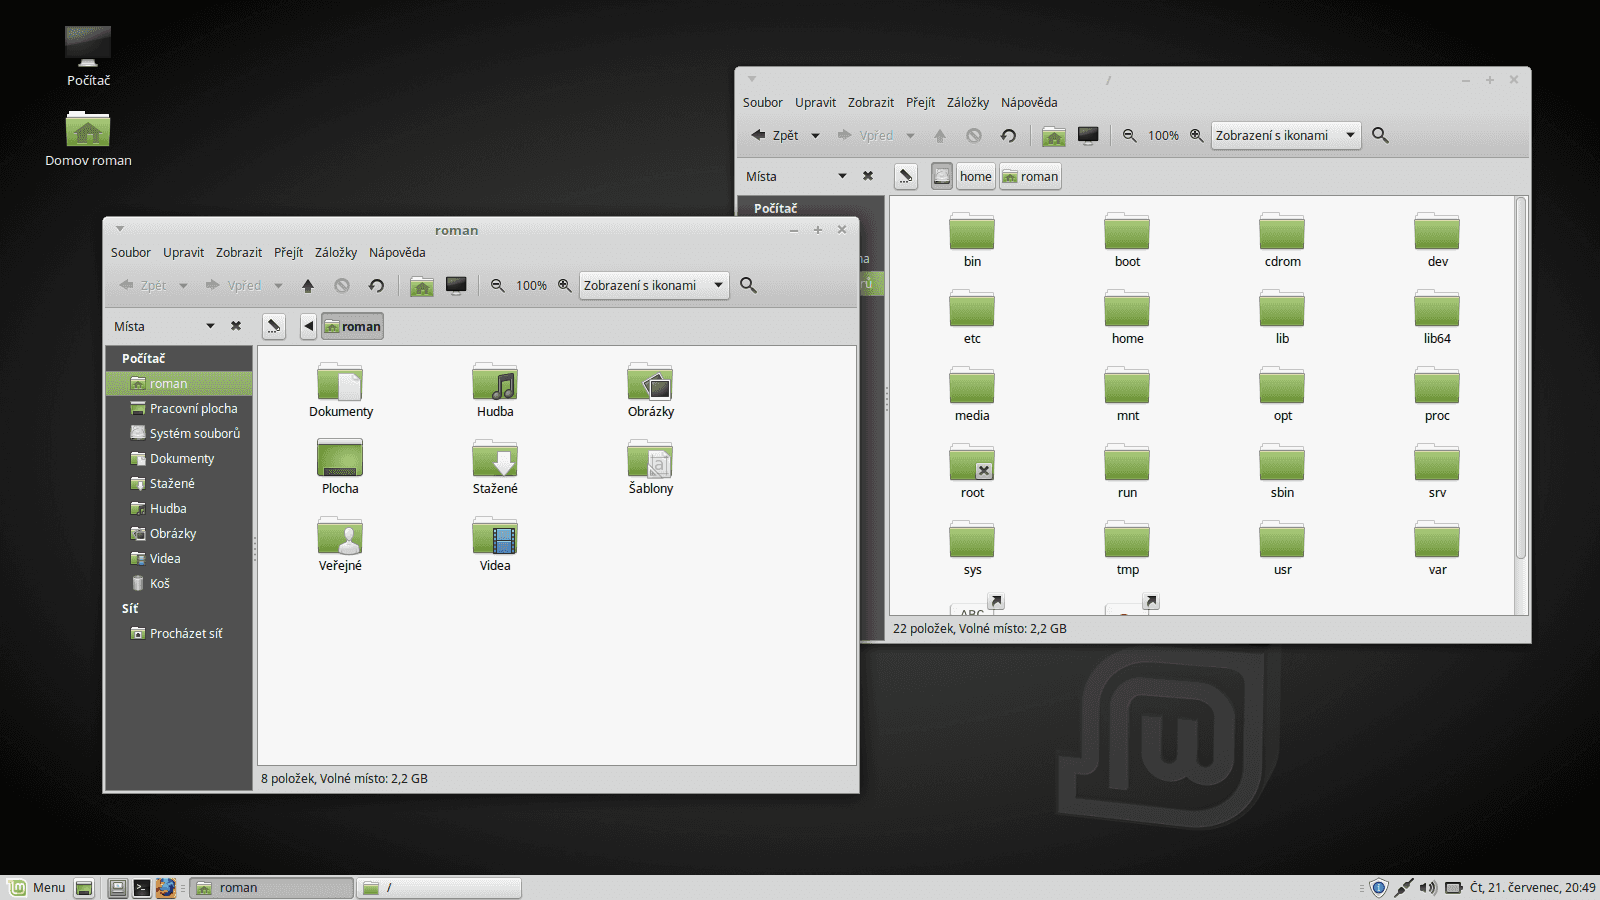This screenshot has width=1600, height=900.
Task: Click the volume icon in the system tray
Action: [1427, 887]
